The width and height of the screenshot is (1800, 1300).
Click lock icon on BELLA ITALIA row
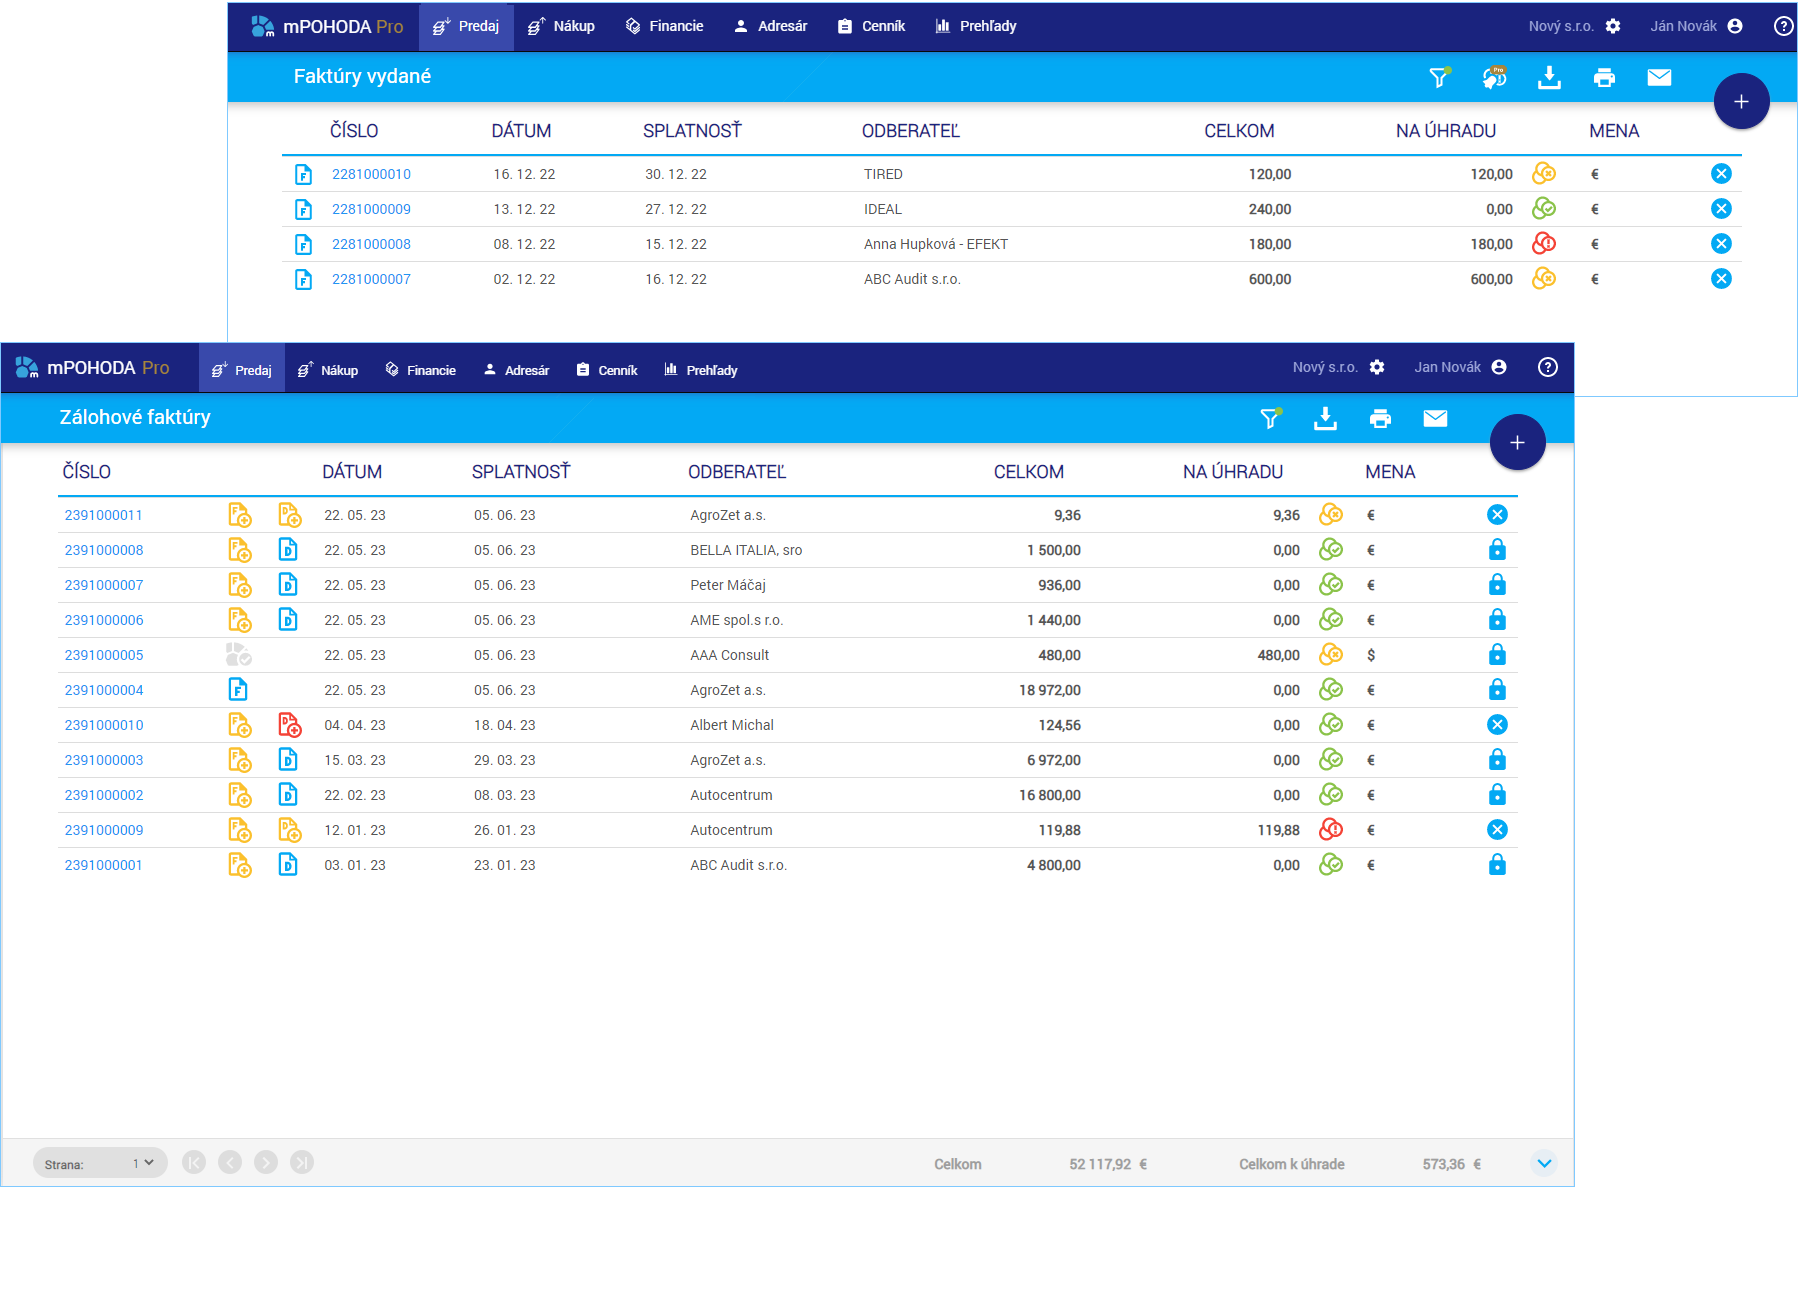coord(1497,550)
